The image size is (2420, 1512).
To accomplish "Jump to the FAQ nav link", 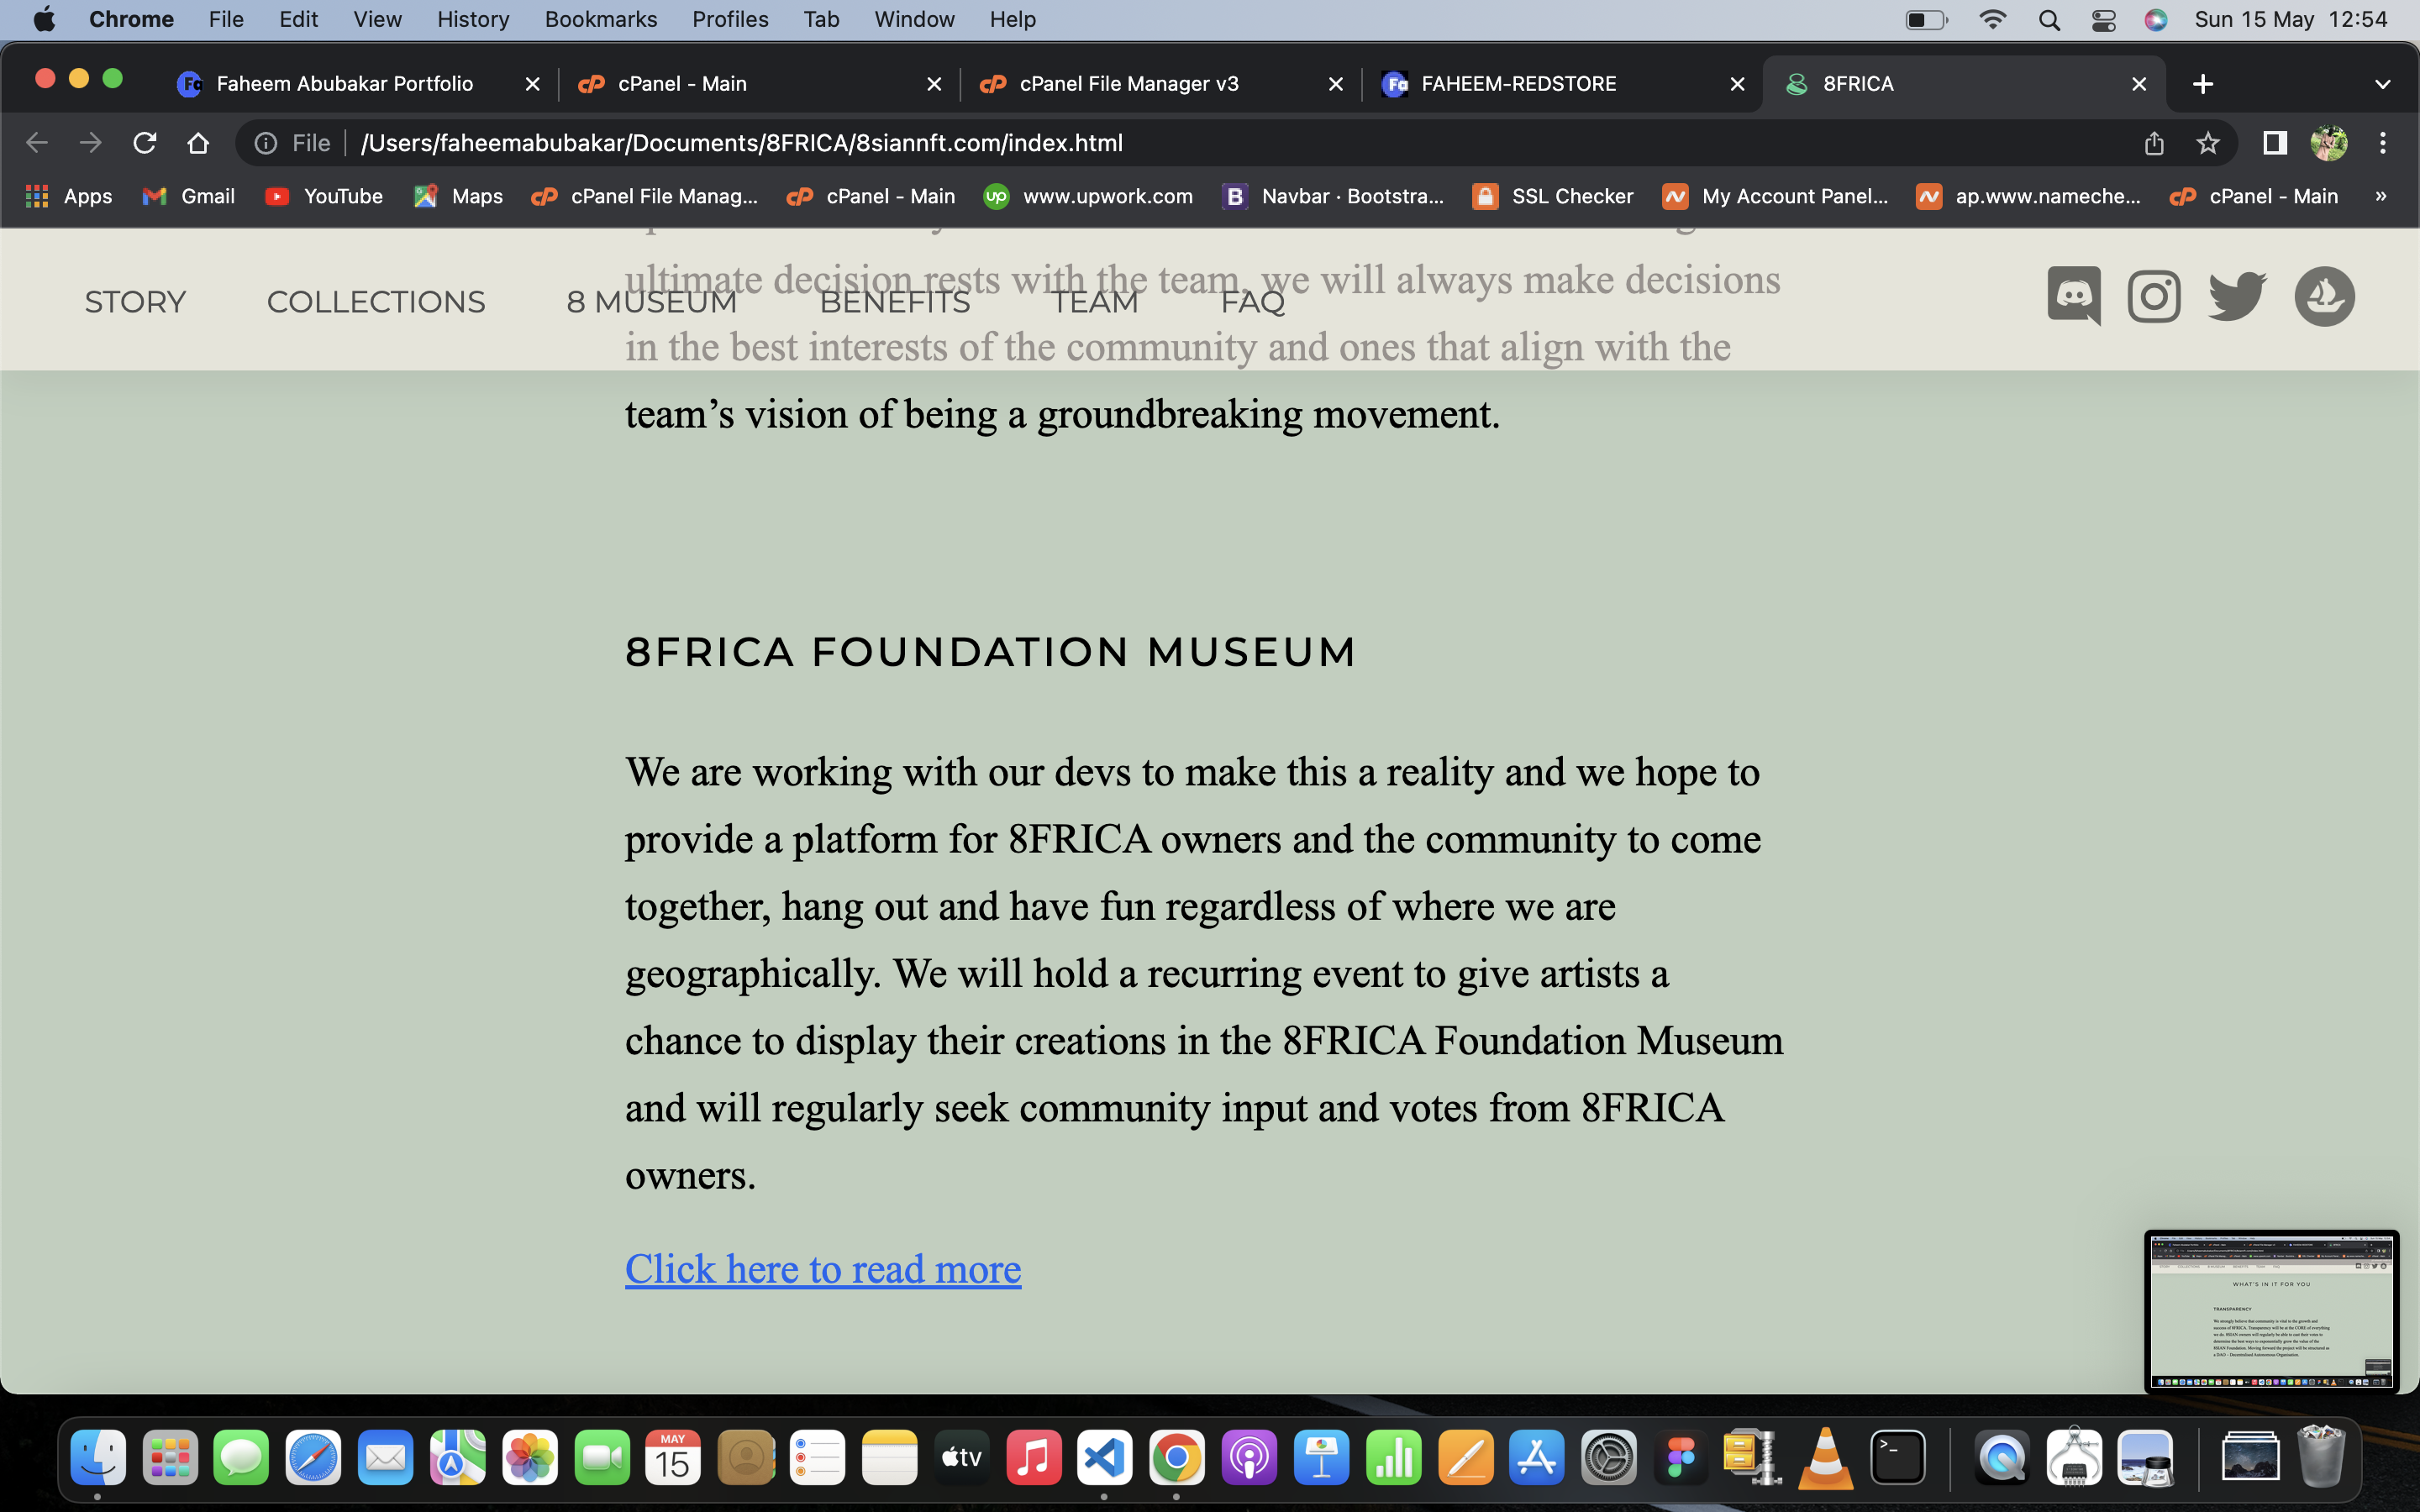I will click(1252, 302).
